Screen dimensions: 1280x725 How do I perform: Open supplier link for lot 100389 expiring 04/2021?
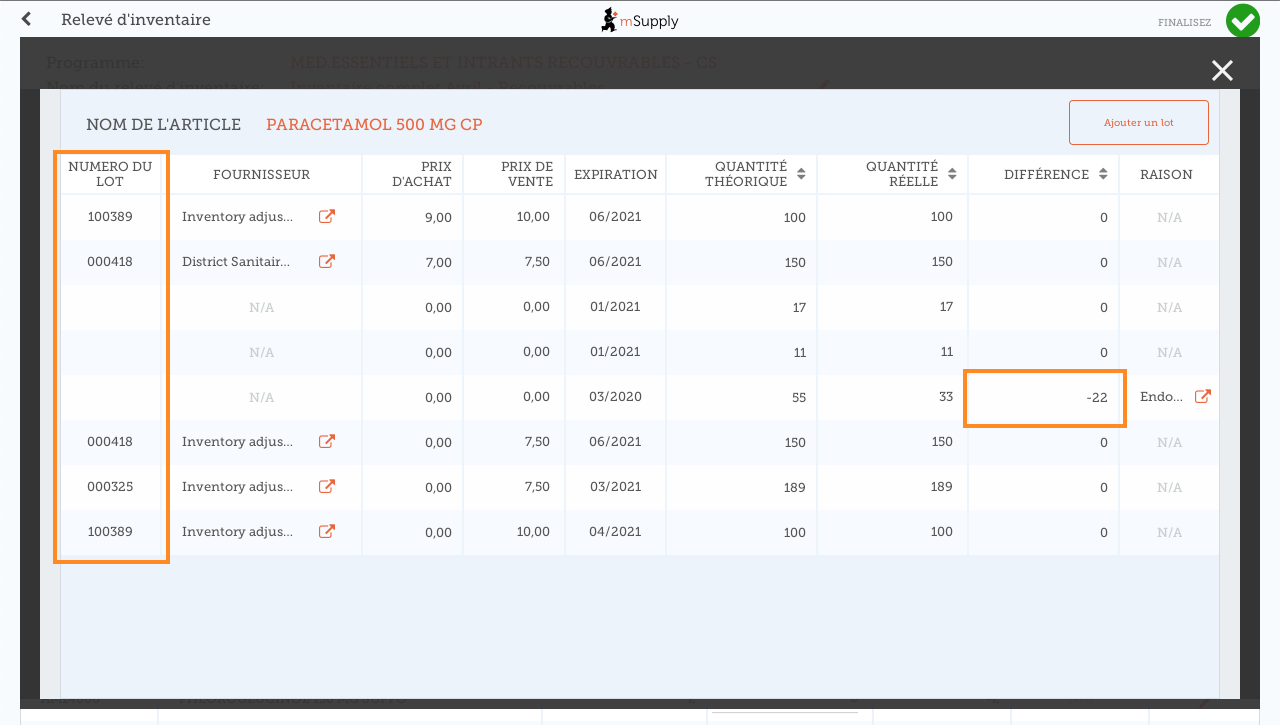[326, 532]
